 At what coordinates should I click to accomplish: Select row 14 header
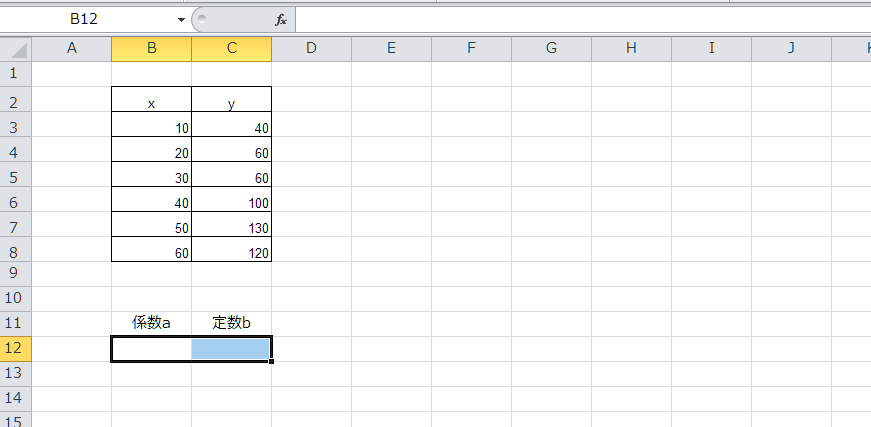pyautogui.click(x=16, y=399)
